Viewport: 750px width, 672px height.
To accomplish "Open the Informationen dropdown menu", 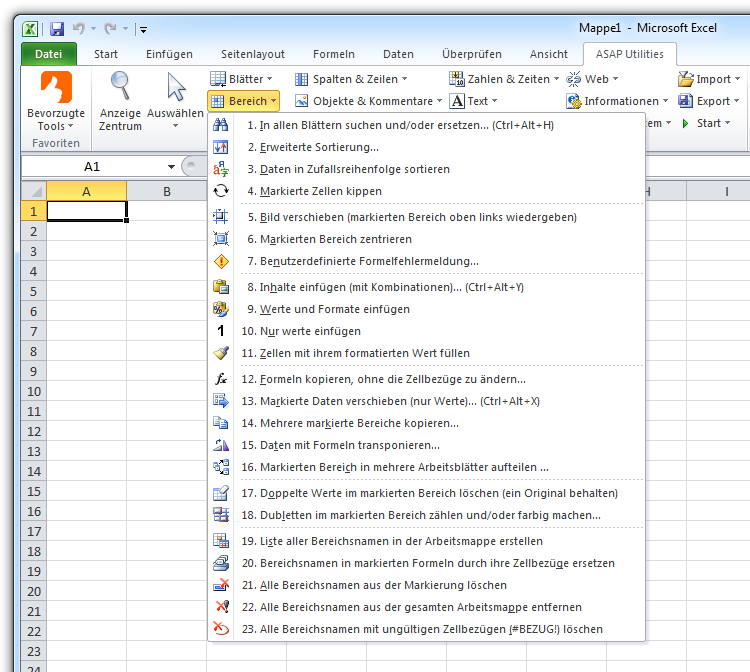I will point(617,101).
